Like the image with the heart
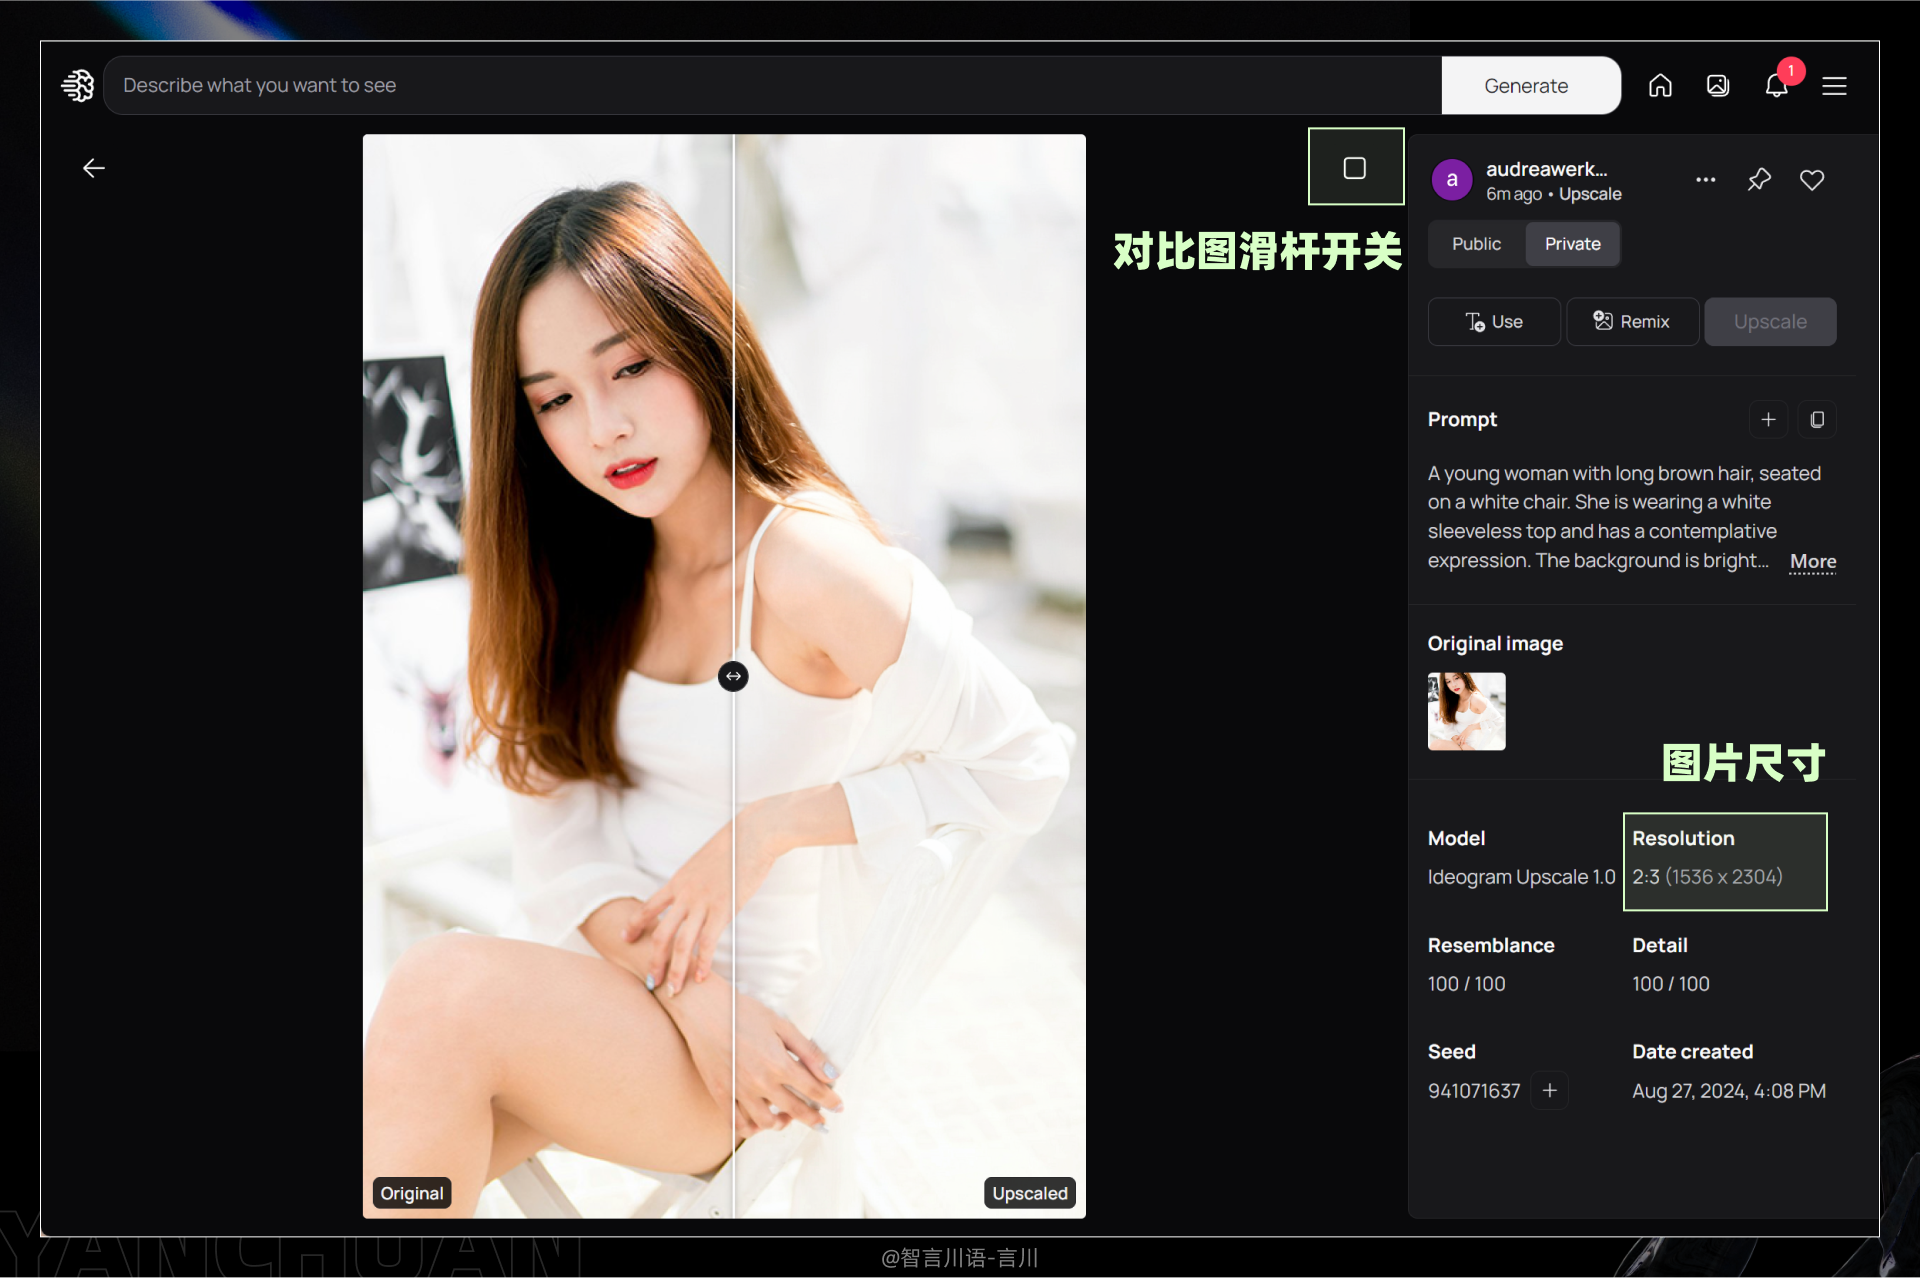 point(1812,180)
